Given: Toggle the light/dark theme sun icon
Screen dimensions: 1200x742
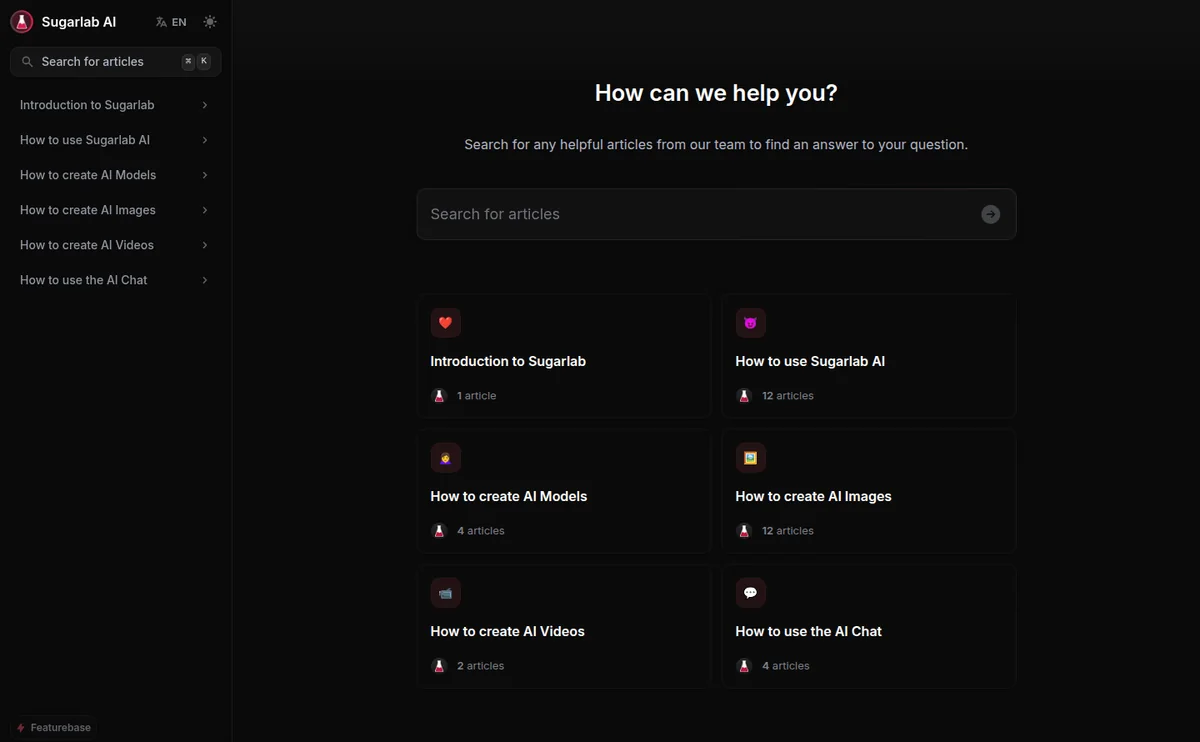Looking at the screenshot, I should click(x=210, y=22).
